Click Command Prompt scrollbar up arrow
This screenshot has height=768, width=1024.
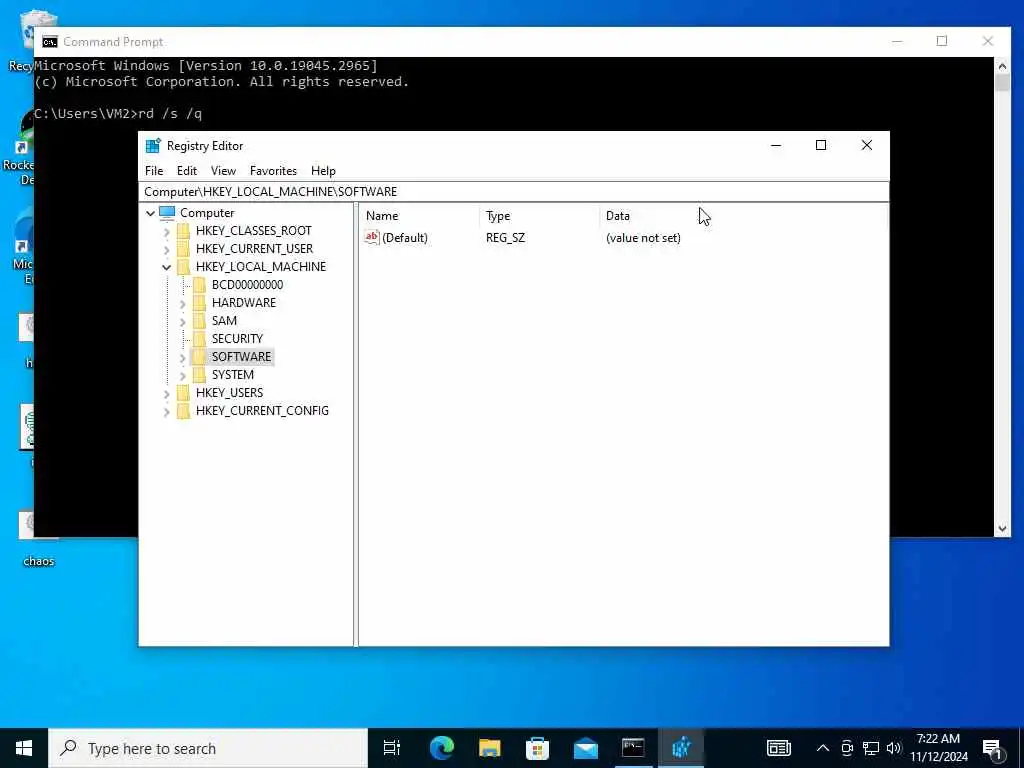point(1002,65)
